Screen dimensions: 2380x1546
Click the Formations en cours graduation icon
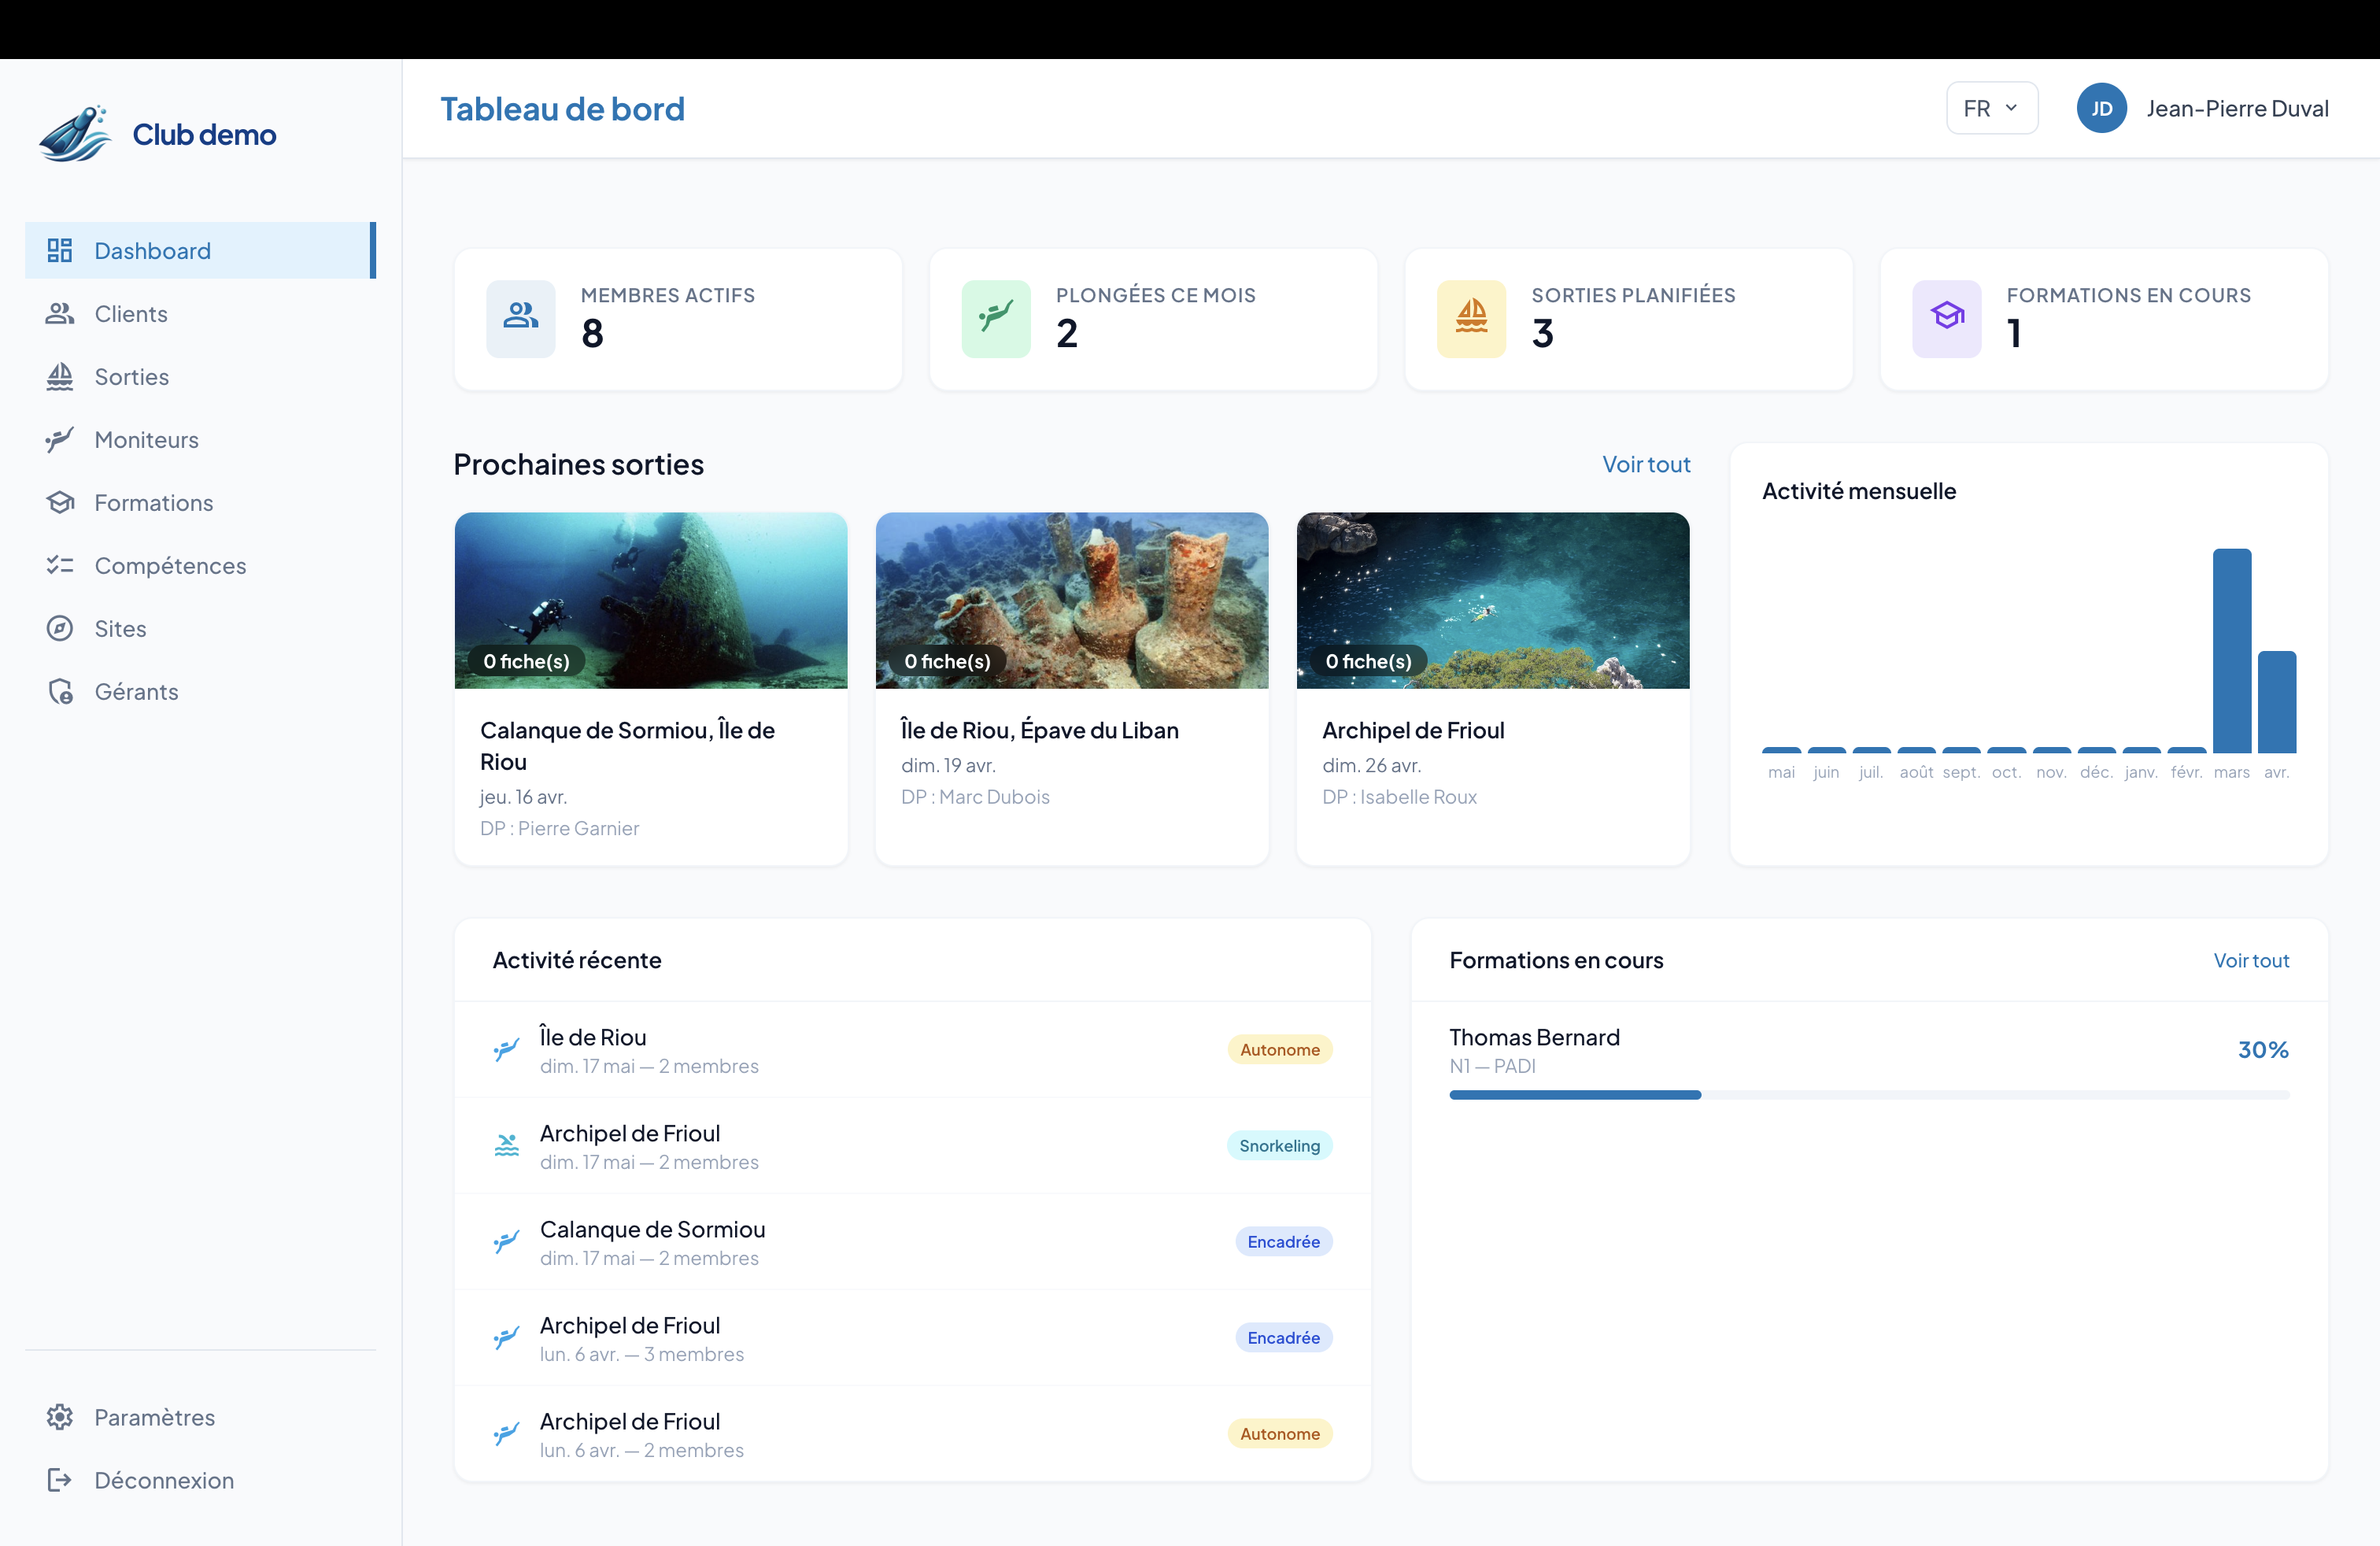click(1946, 318)
